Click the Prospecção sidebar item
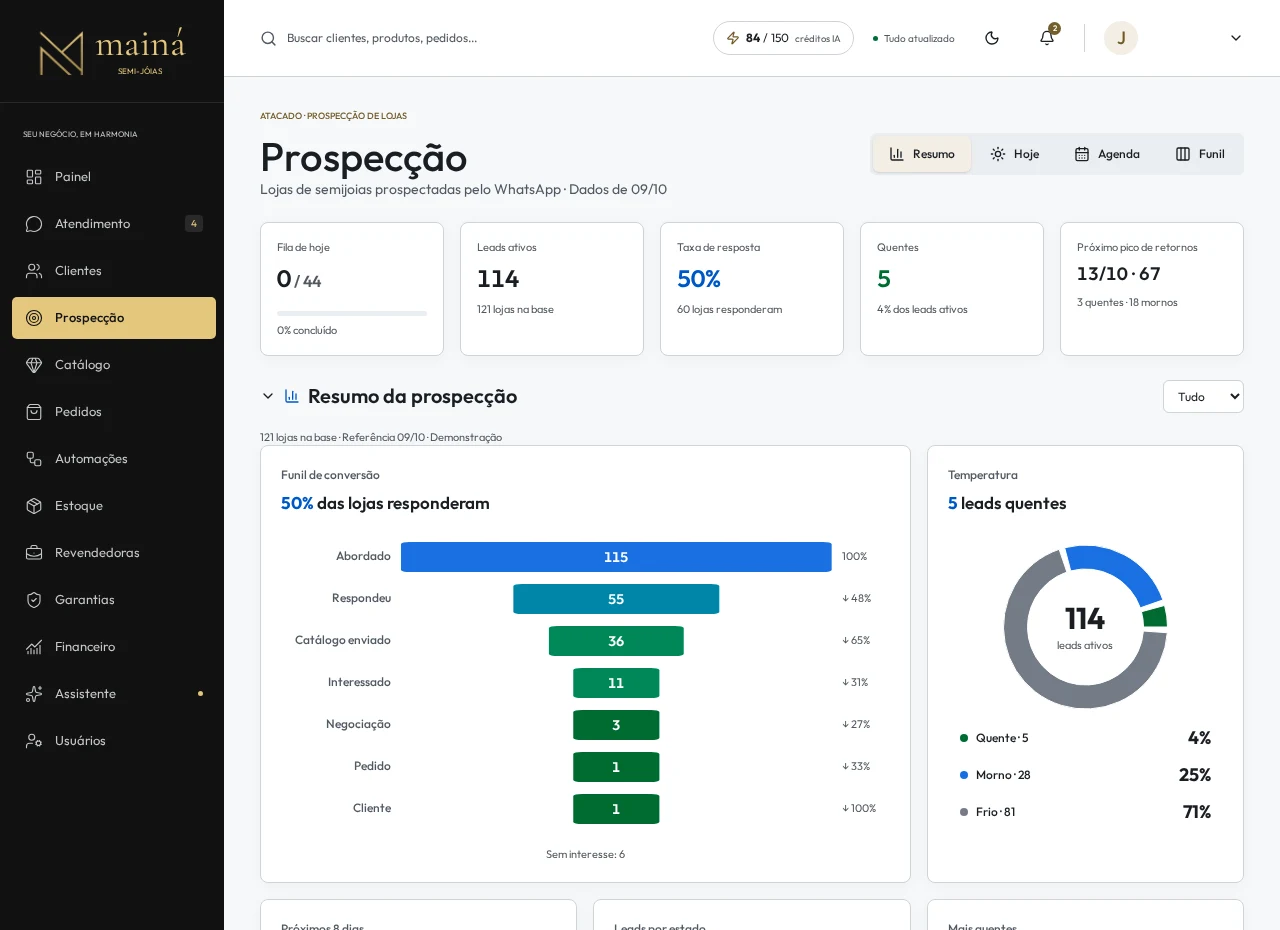This screenshot has width=1280, height=930. 114,318
